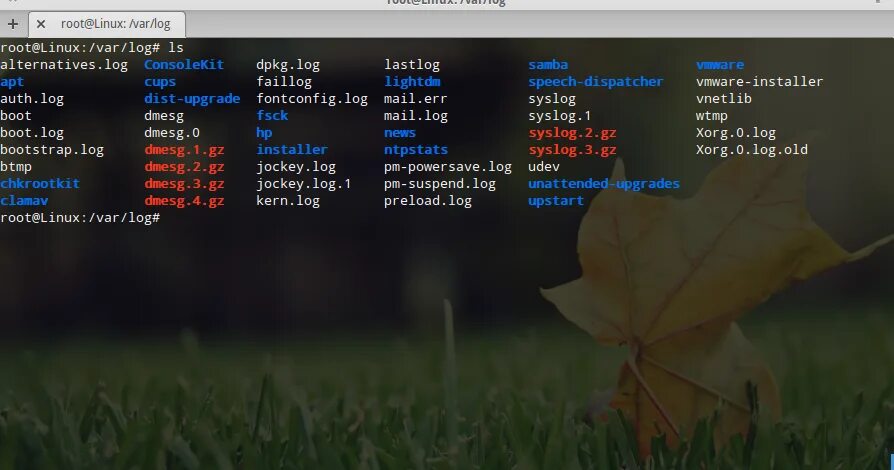The image size is (894, 470).
Task: Click the dmesg.2.gz archive name
Action: [x=184, y=167]
